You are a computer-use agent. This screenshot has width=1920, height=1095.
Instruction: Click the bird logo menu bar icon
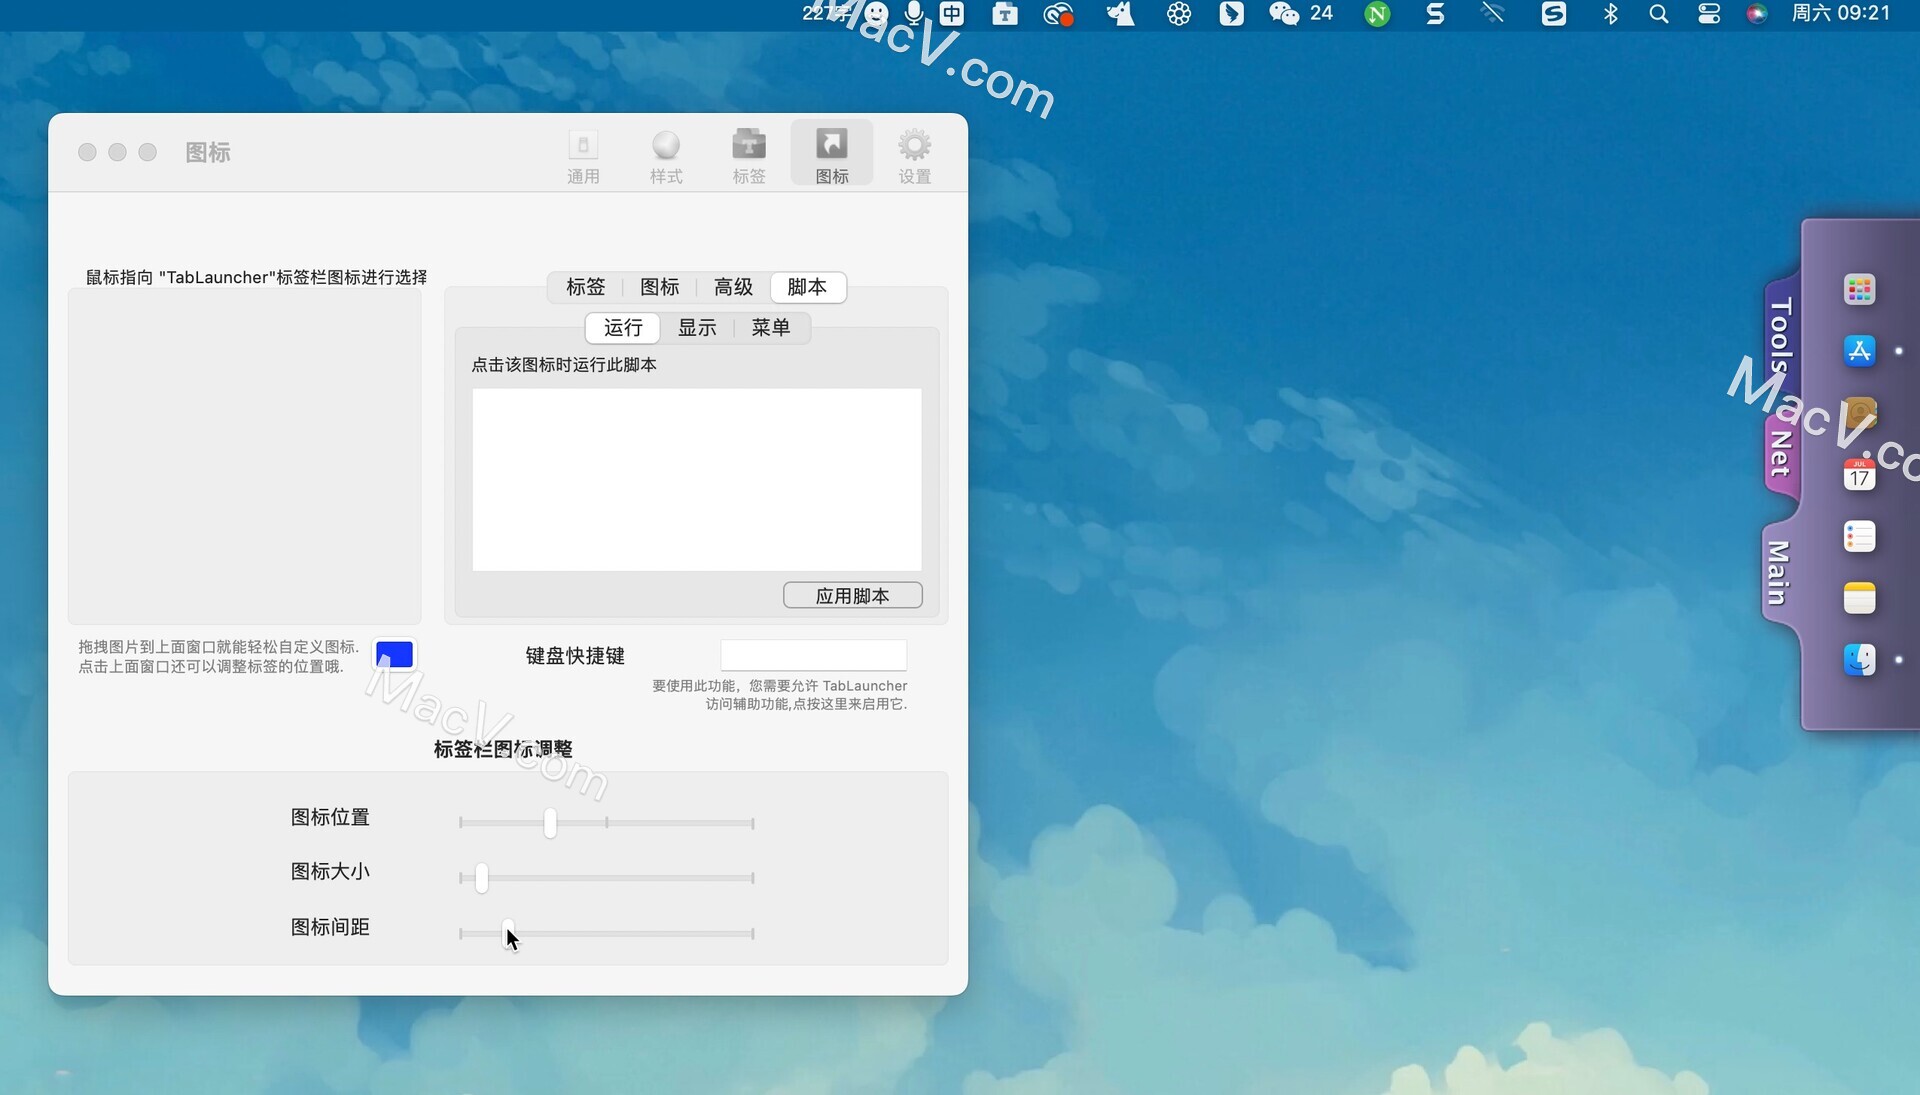coord(1231,13)
